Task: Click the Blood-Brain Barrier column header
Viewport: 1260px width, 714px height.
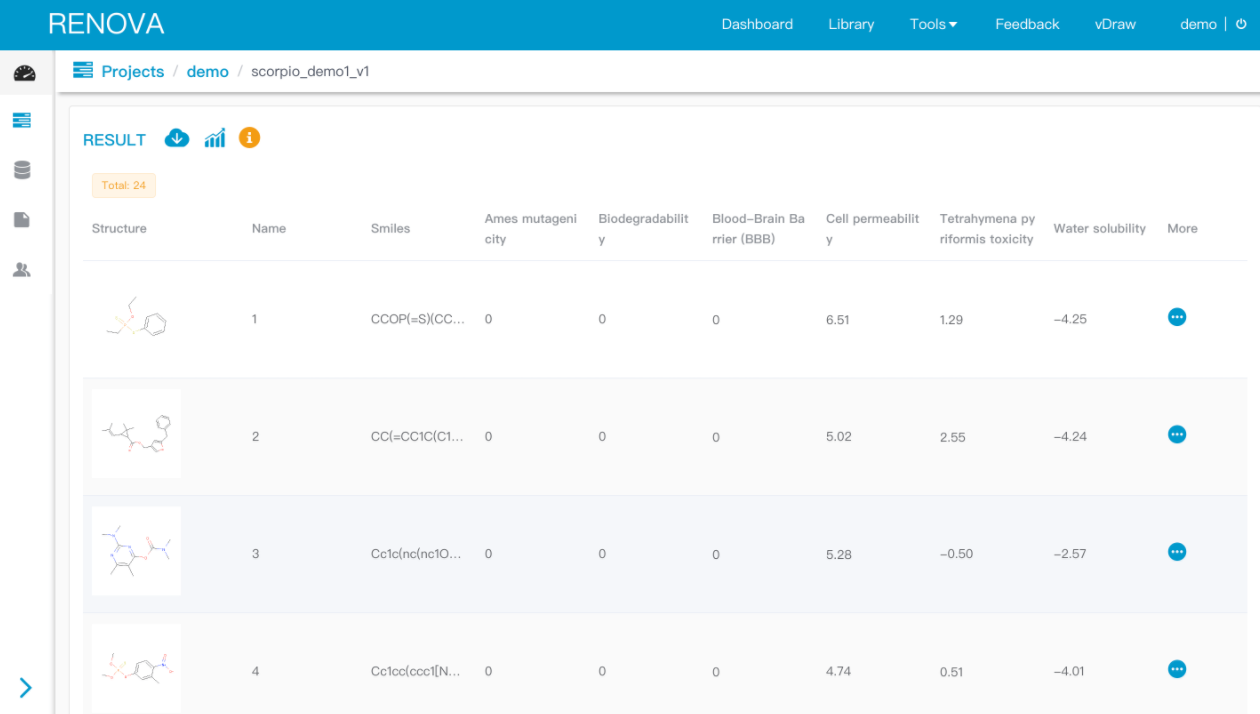Action: [758, 229]
